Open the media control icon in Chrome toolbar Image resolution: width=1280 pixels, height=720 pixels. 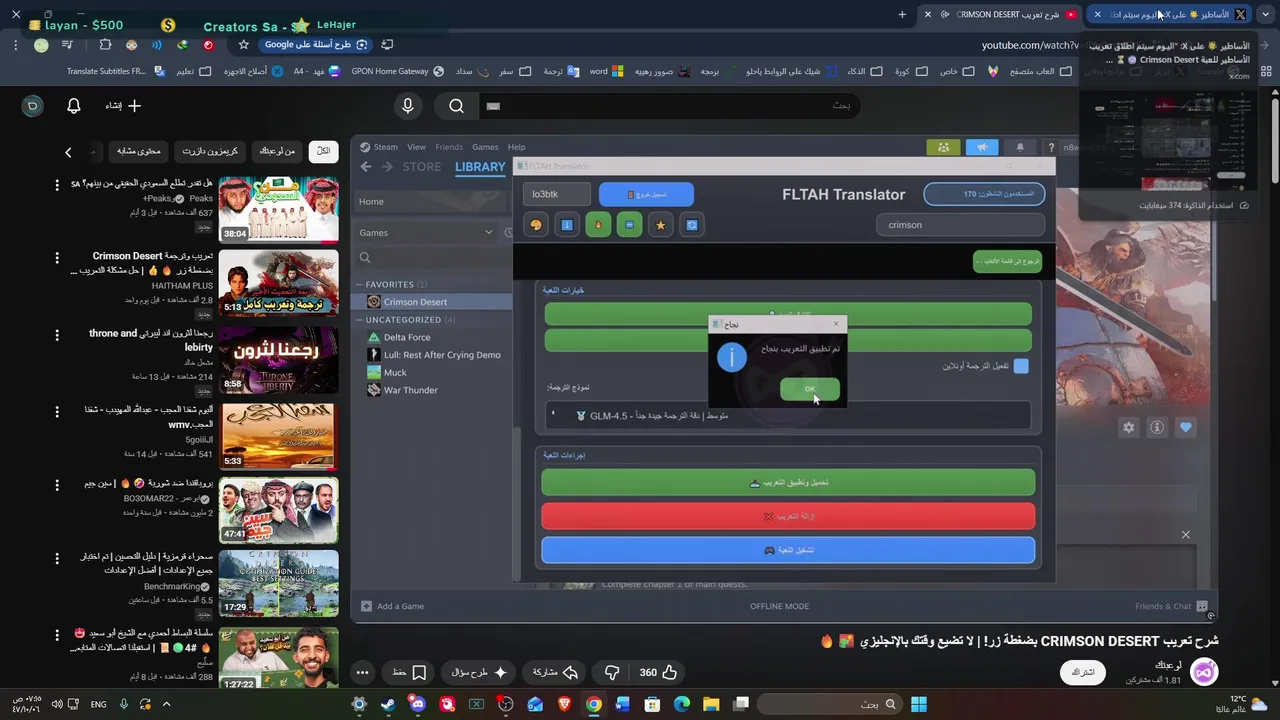[67, 45]
